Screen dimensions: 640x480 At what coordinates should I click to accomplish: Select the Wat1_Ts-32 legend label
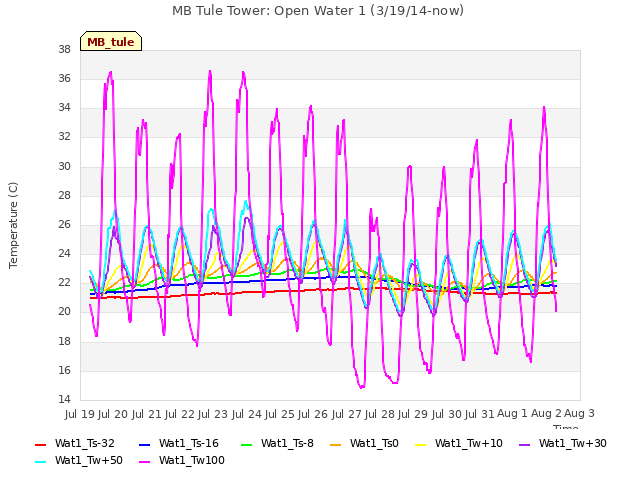85,443
